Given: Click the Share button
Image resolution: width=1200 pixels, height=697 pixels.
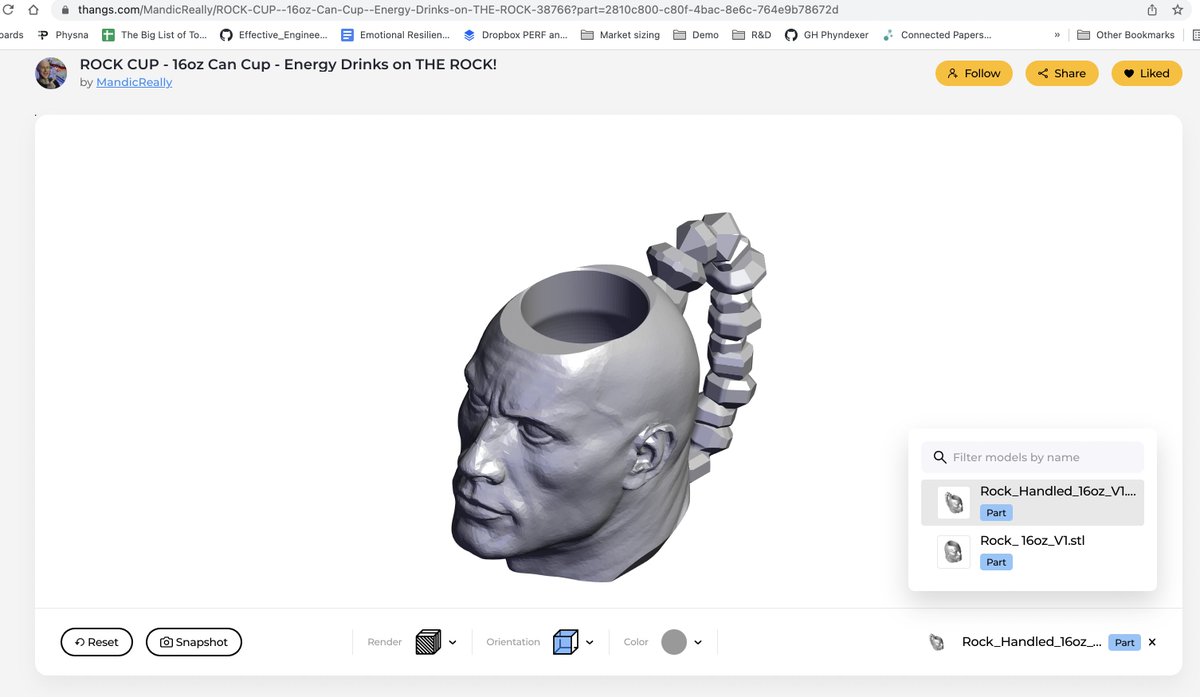Looking at the screenshot, I should coord(1061,73).
